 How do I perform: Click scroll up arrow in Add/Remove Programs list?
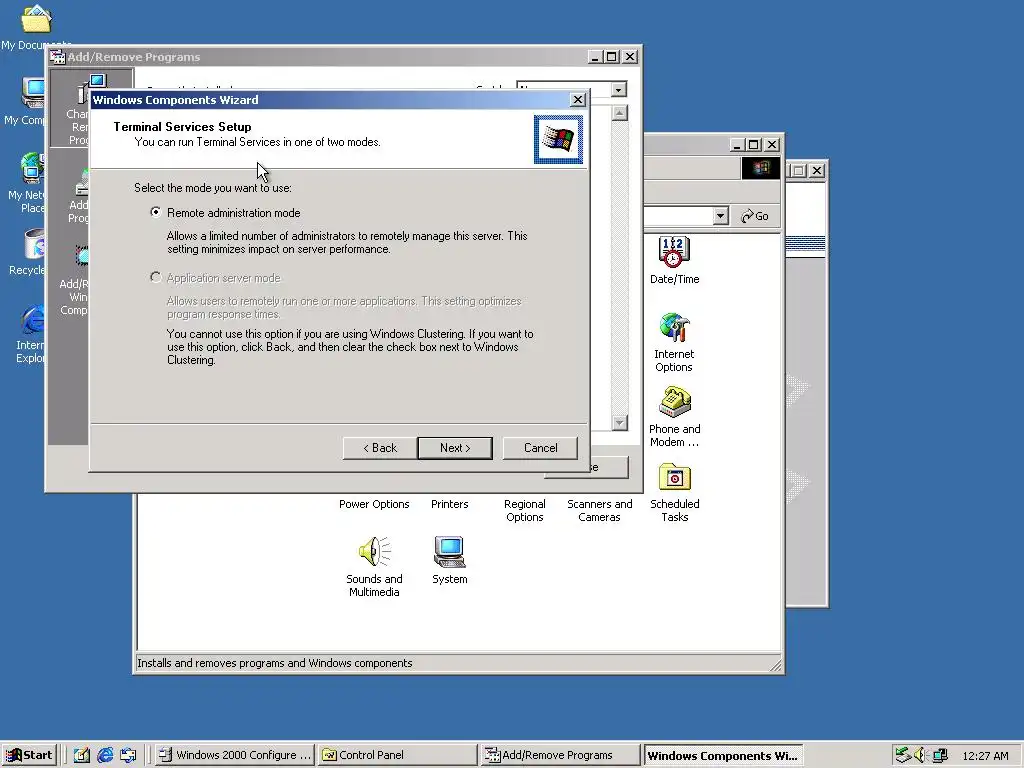(x=620, y=113)
